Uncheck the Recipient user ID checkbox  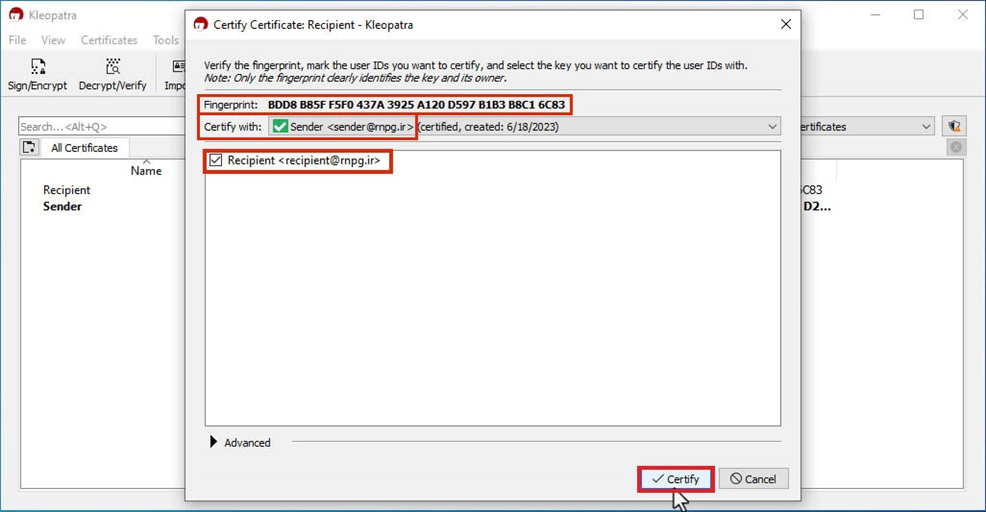click(x=216, y=160)
